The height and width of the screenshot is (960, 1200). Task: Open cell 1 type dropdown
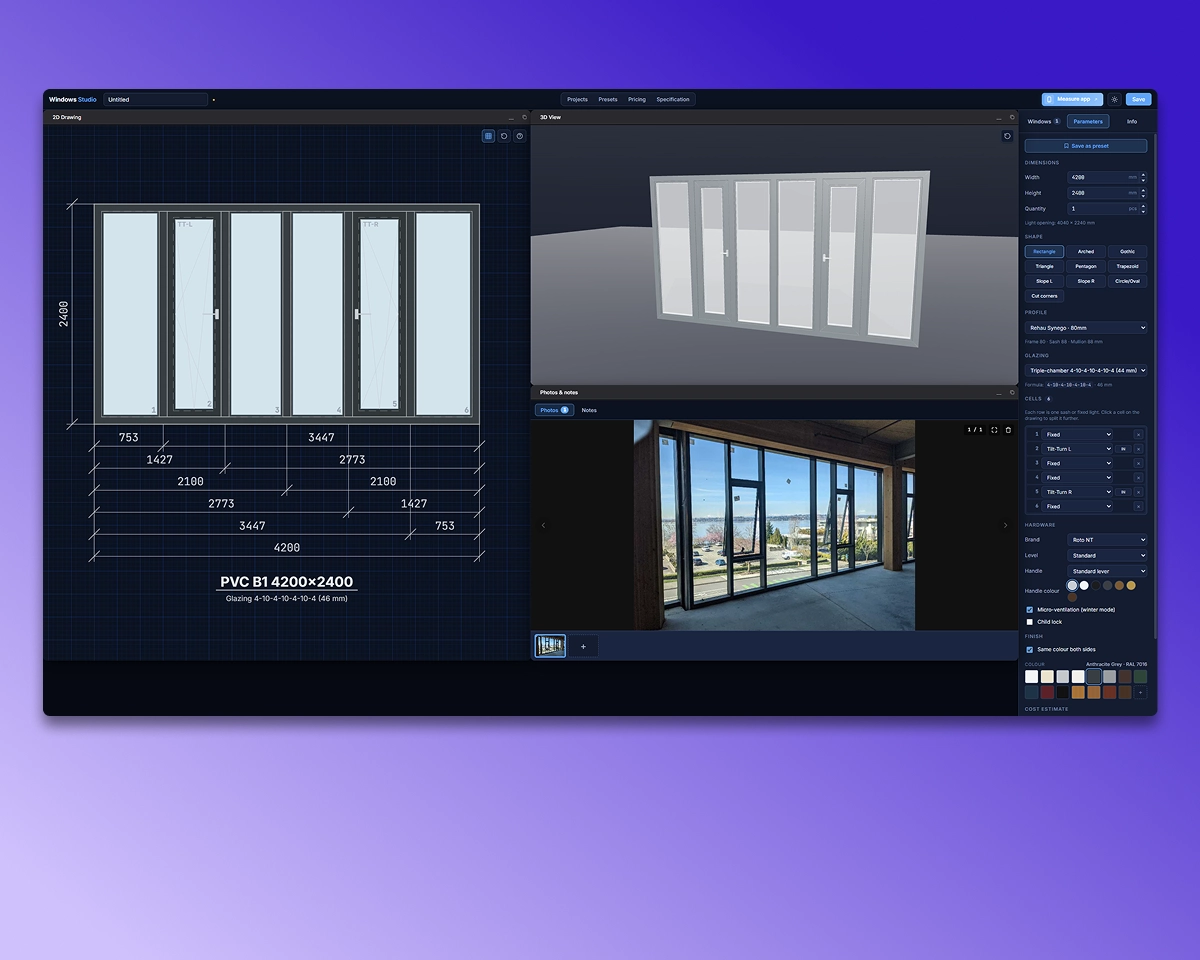pos(1078,435)
